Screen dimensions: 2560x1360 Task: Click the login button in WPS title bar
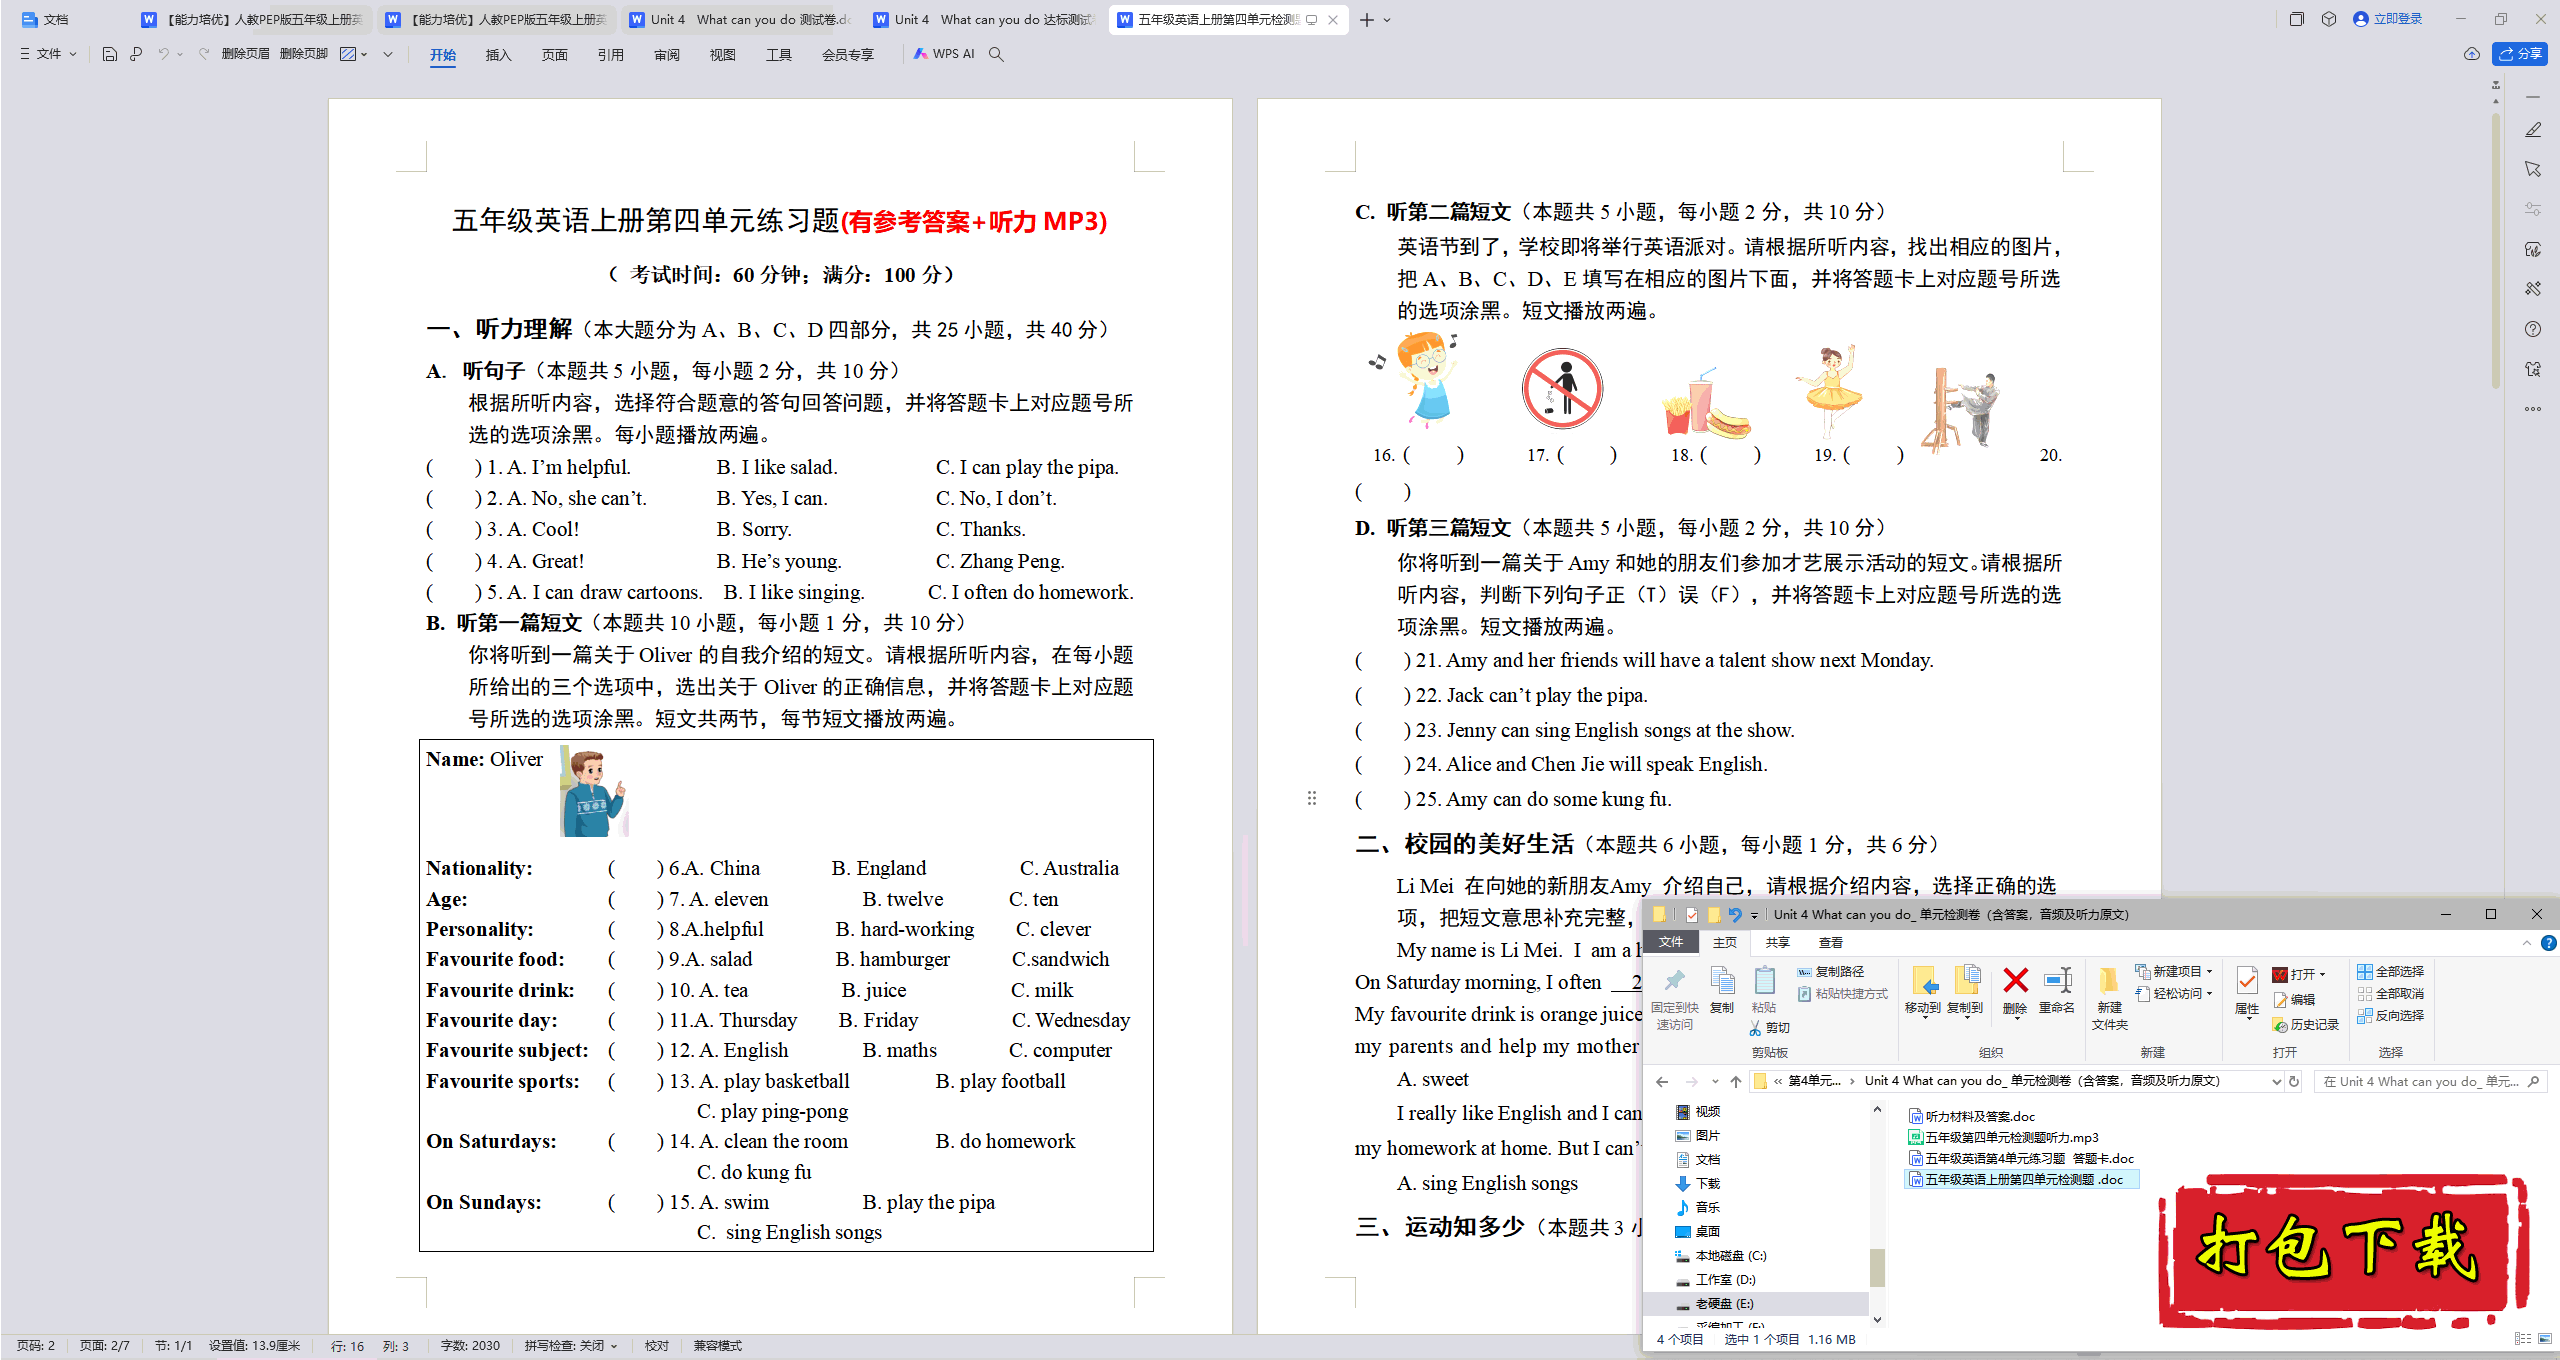coord(2388,19)
